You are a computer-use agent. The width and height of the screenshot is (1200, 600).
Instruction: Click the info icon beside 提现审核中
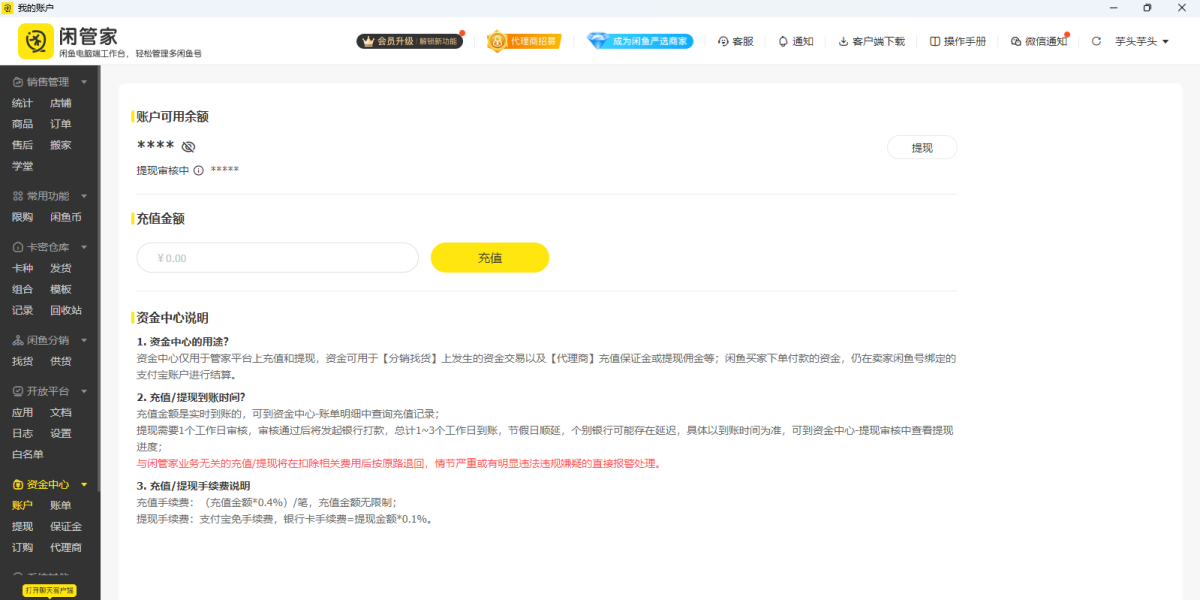[x=198, y=171]
